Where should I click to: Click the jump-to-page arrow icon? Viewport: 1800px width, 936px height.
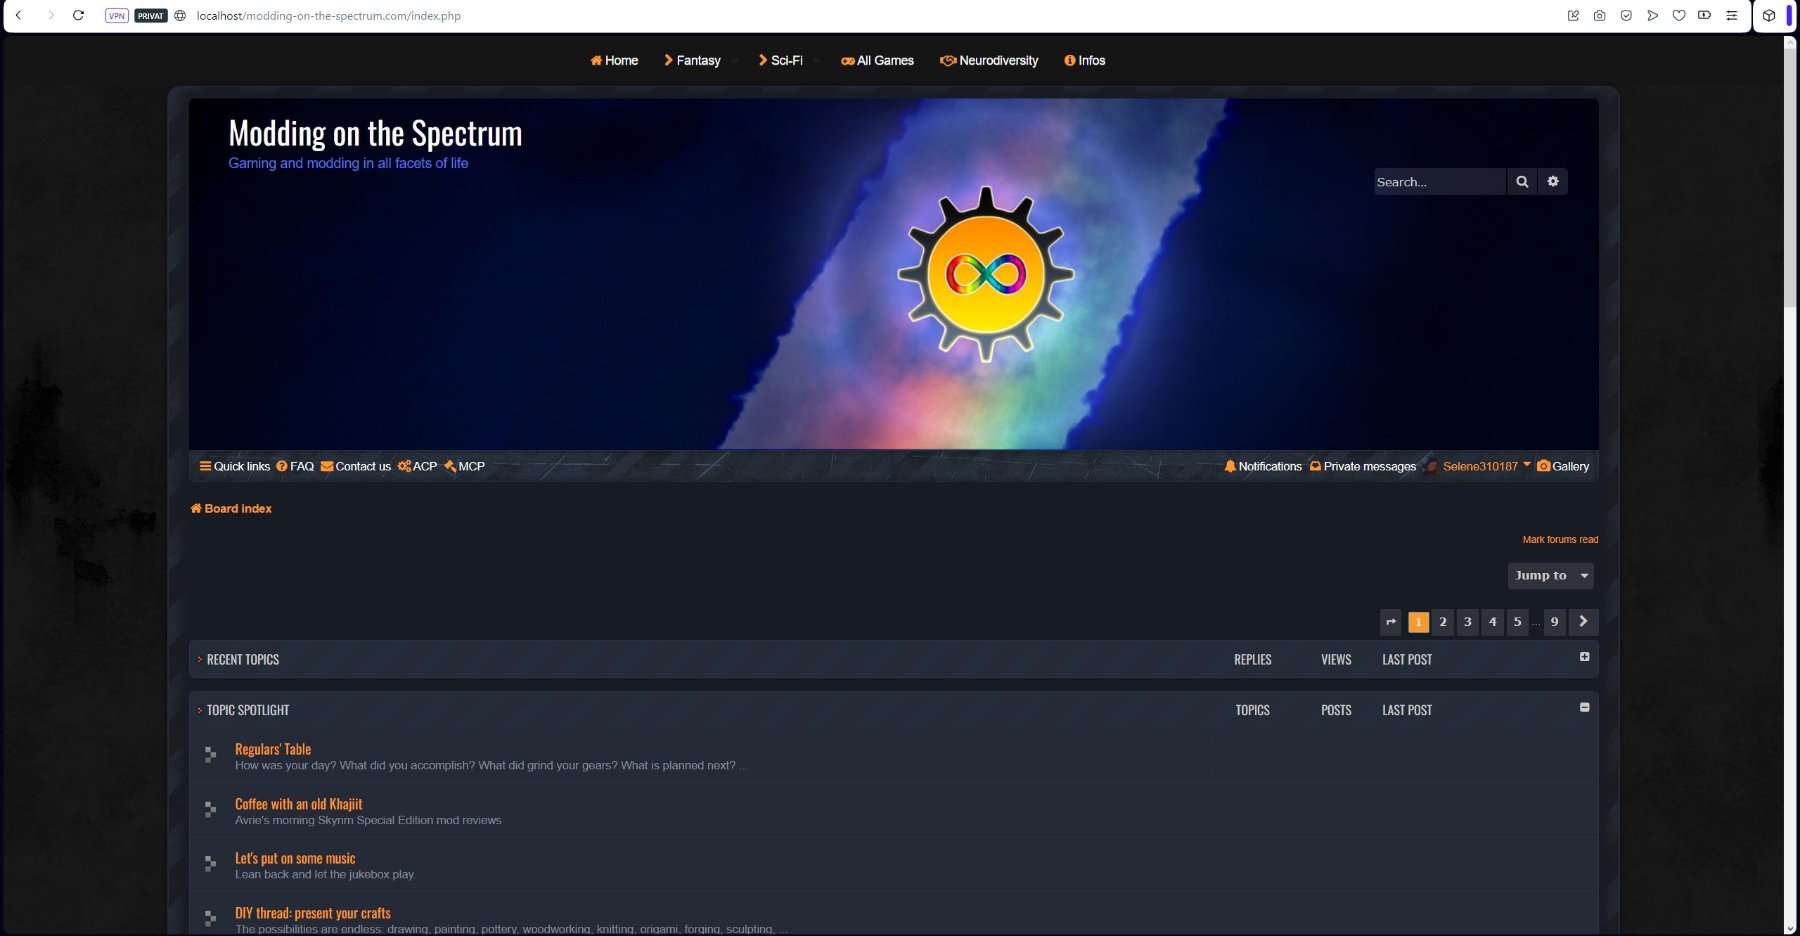coord(1390,622)
